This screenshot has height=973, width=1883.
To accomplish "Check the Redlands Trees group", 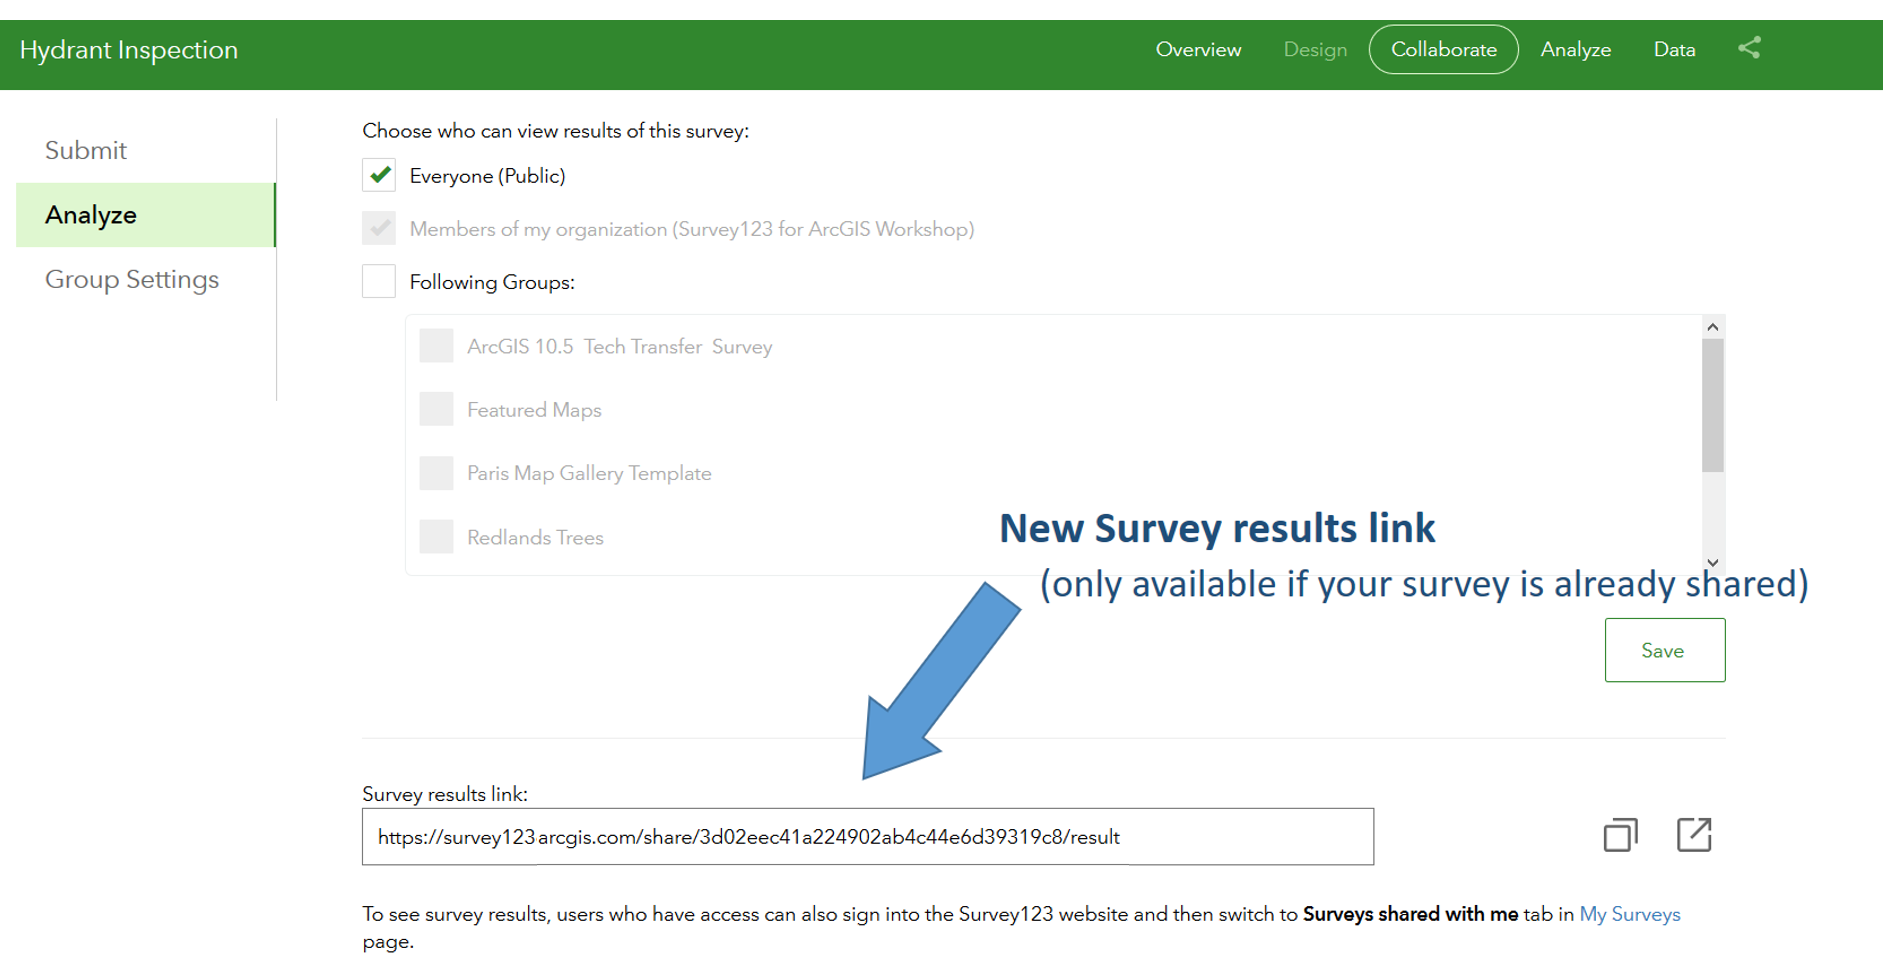I will click(436, 537).
